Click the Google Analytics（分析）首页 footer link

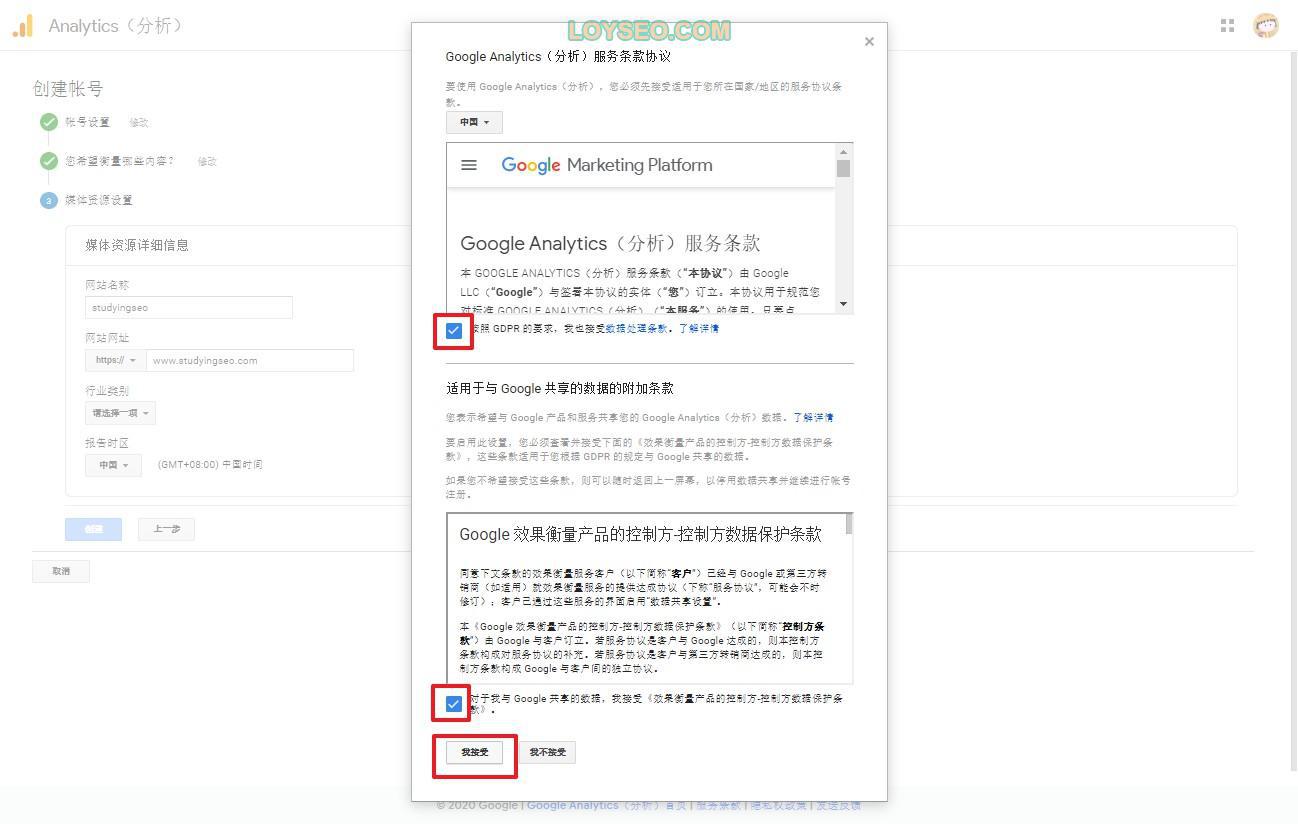click(x=607, y=805)
